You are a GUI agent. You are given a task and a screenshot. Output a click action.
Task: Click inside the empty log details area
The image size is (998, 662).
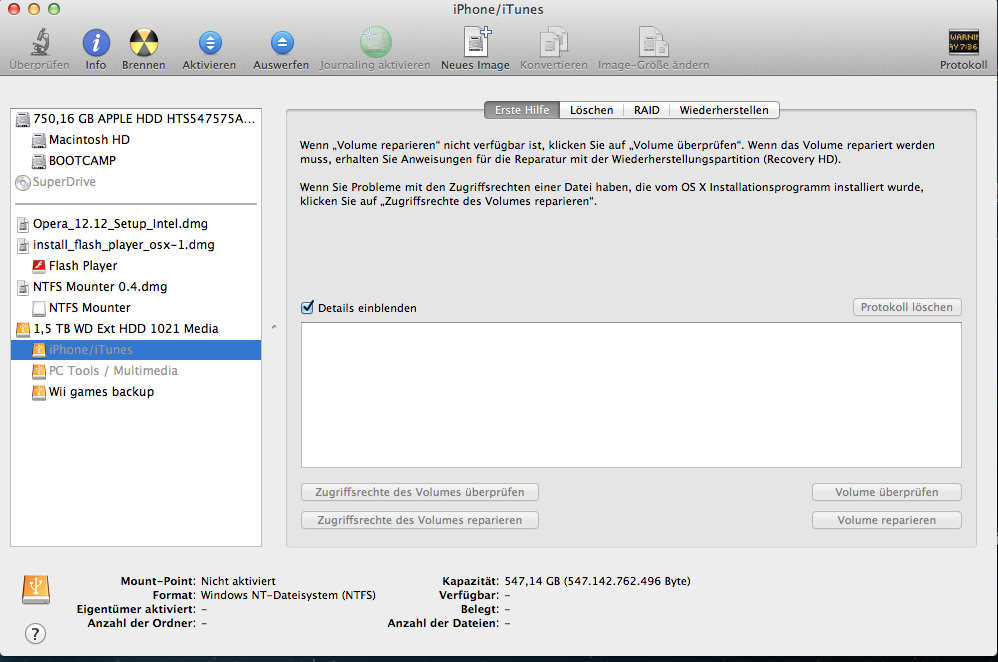pos(630,395)
